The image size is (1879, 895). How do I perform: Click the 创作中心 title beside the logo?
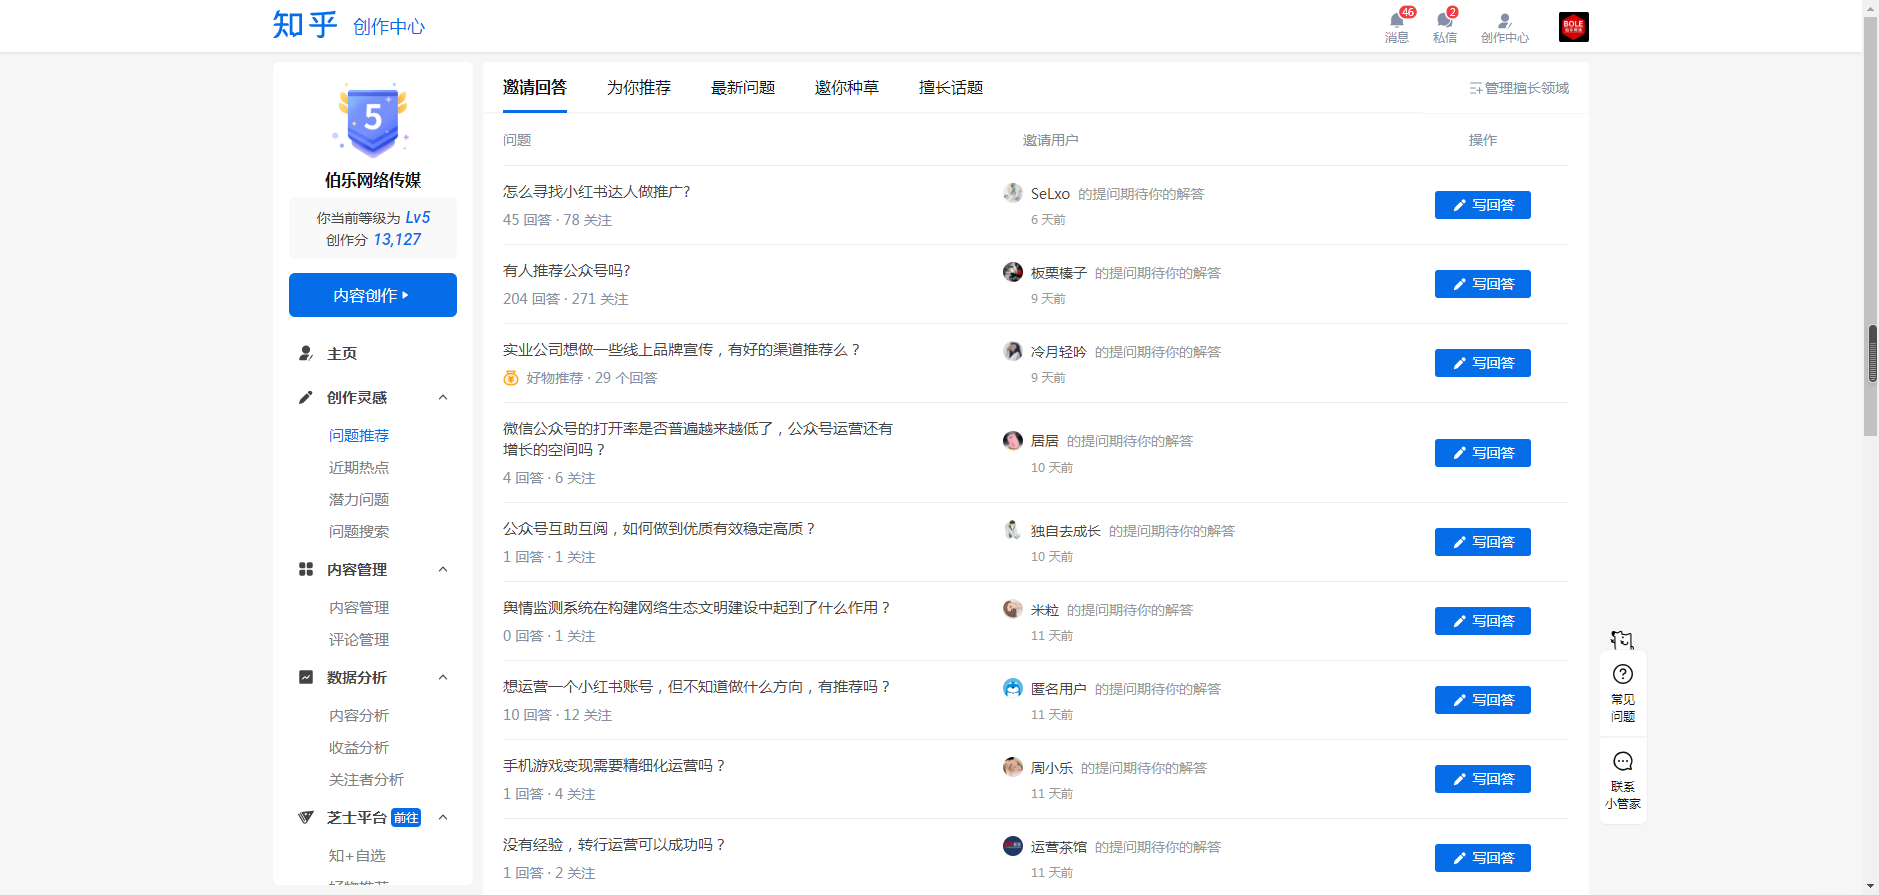[389, 27]
